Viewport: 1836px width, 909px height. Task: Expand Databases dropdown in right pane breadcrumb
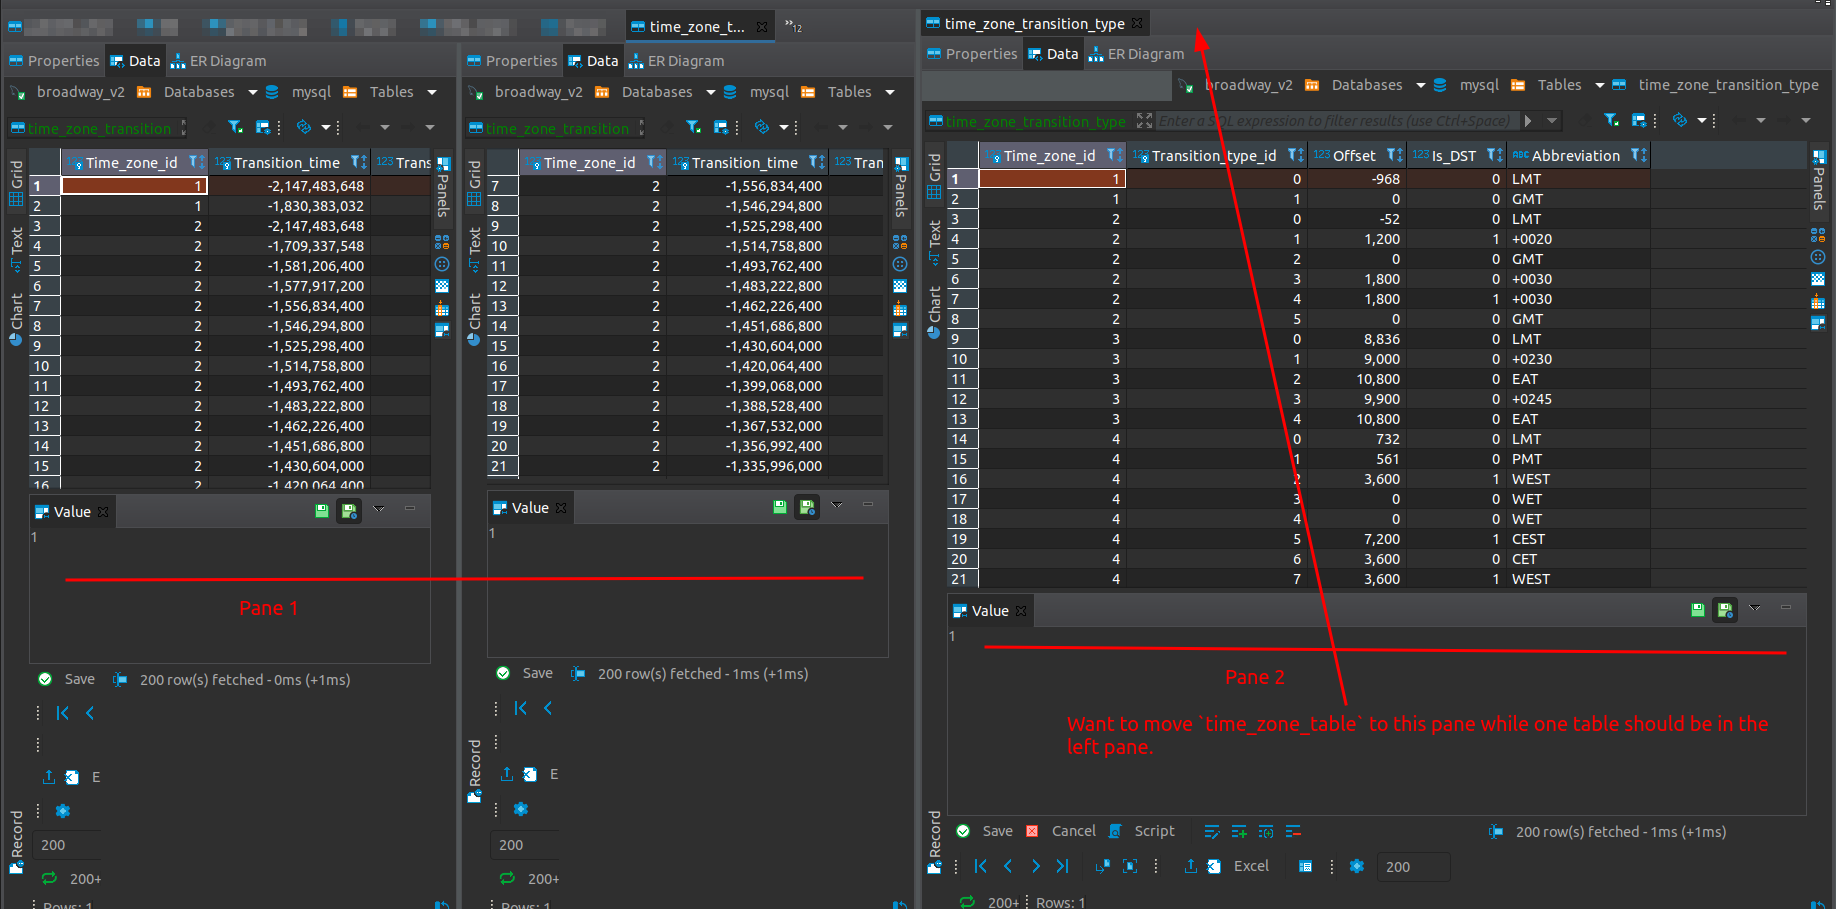coord(1420,86)
